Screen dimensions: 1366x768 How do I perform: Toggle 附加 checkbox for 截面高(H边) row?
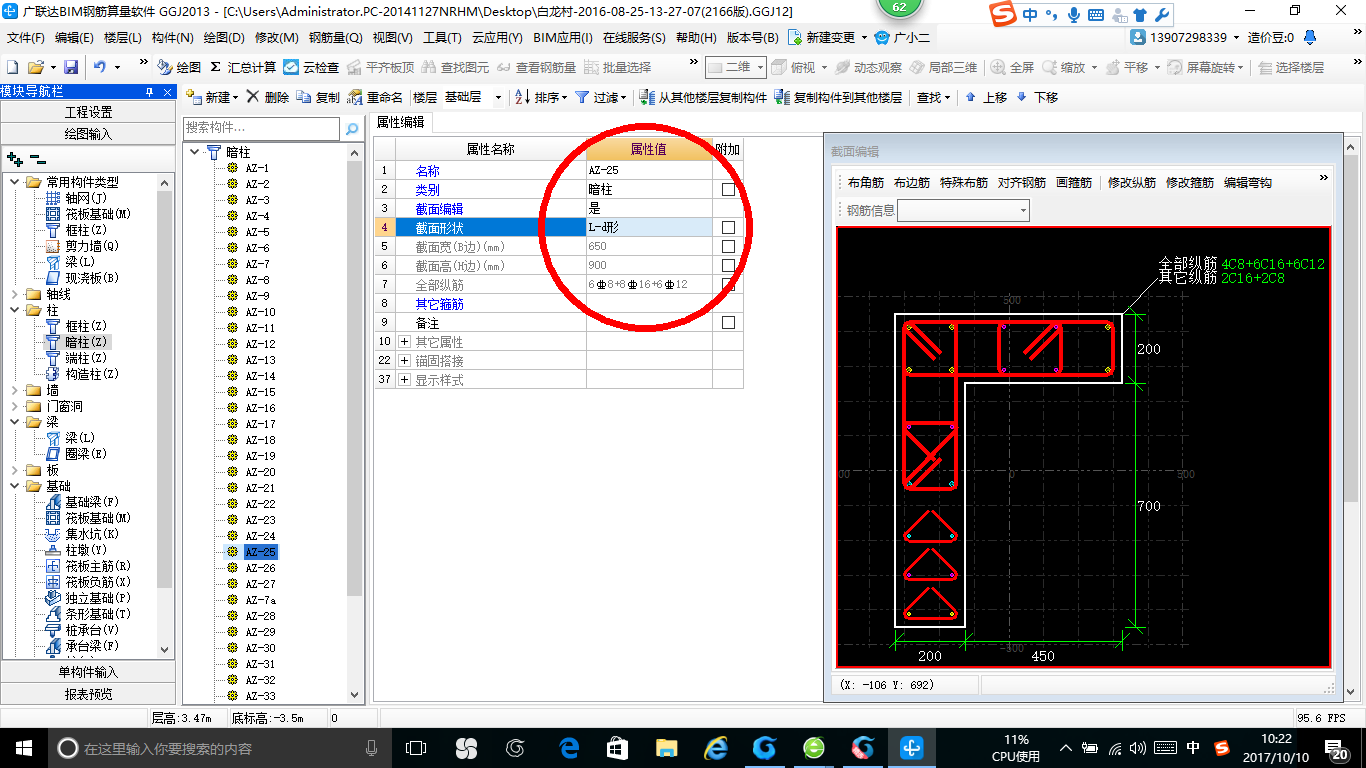728,265
